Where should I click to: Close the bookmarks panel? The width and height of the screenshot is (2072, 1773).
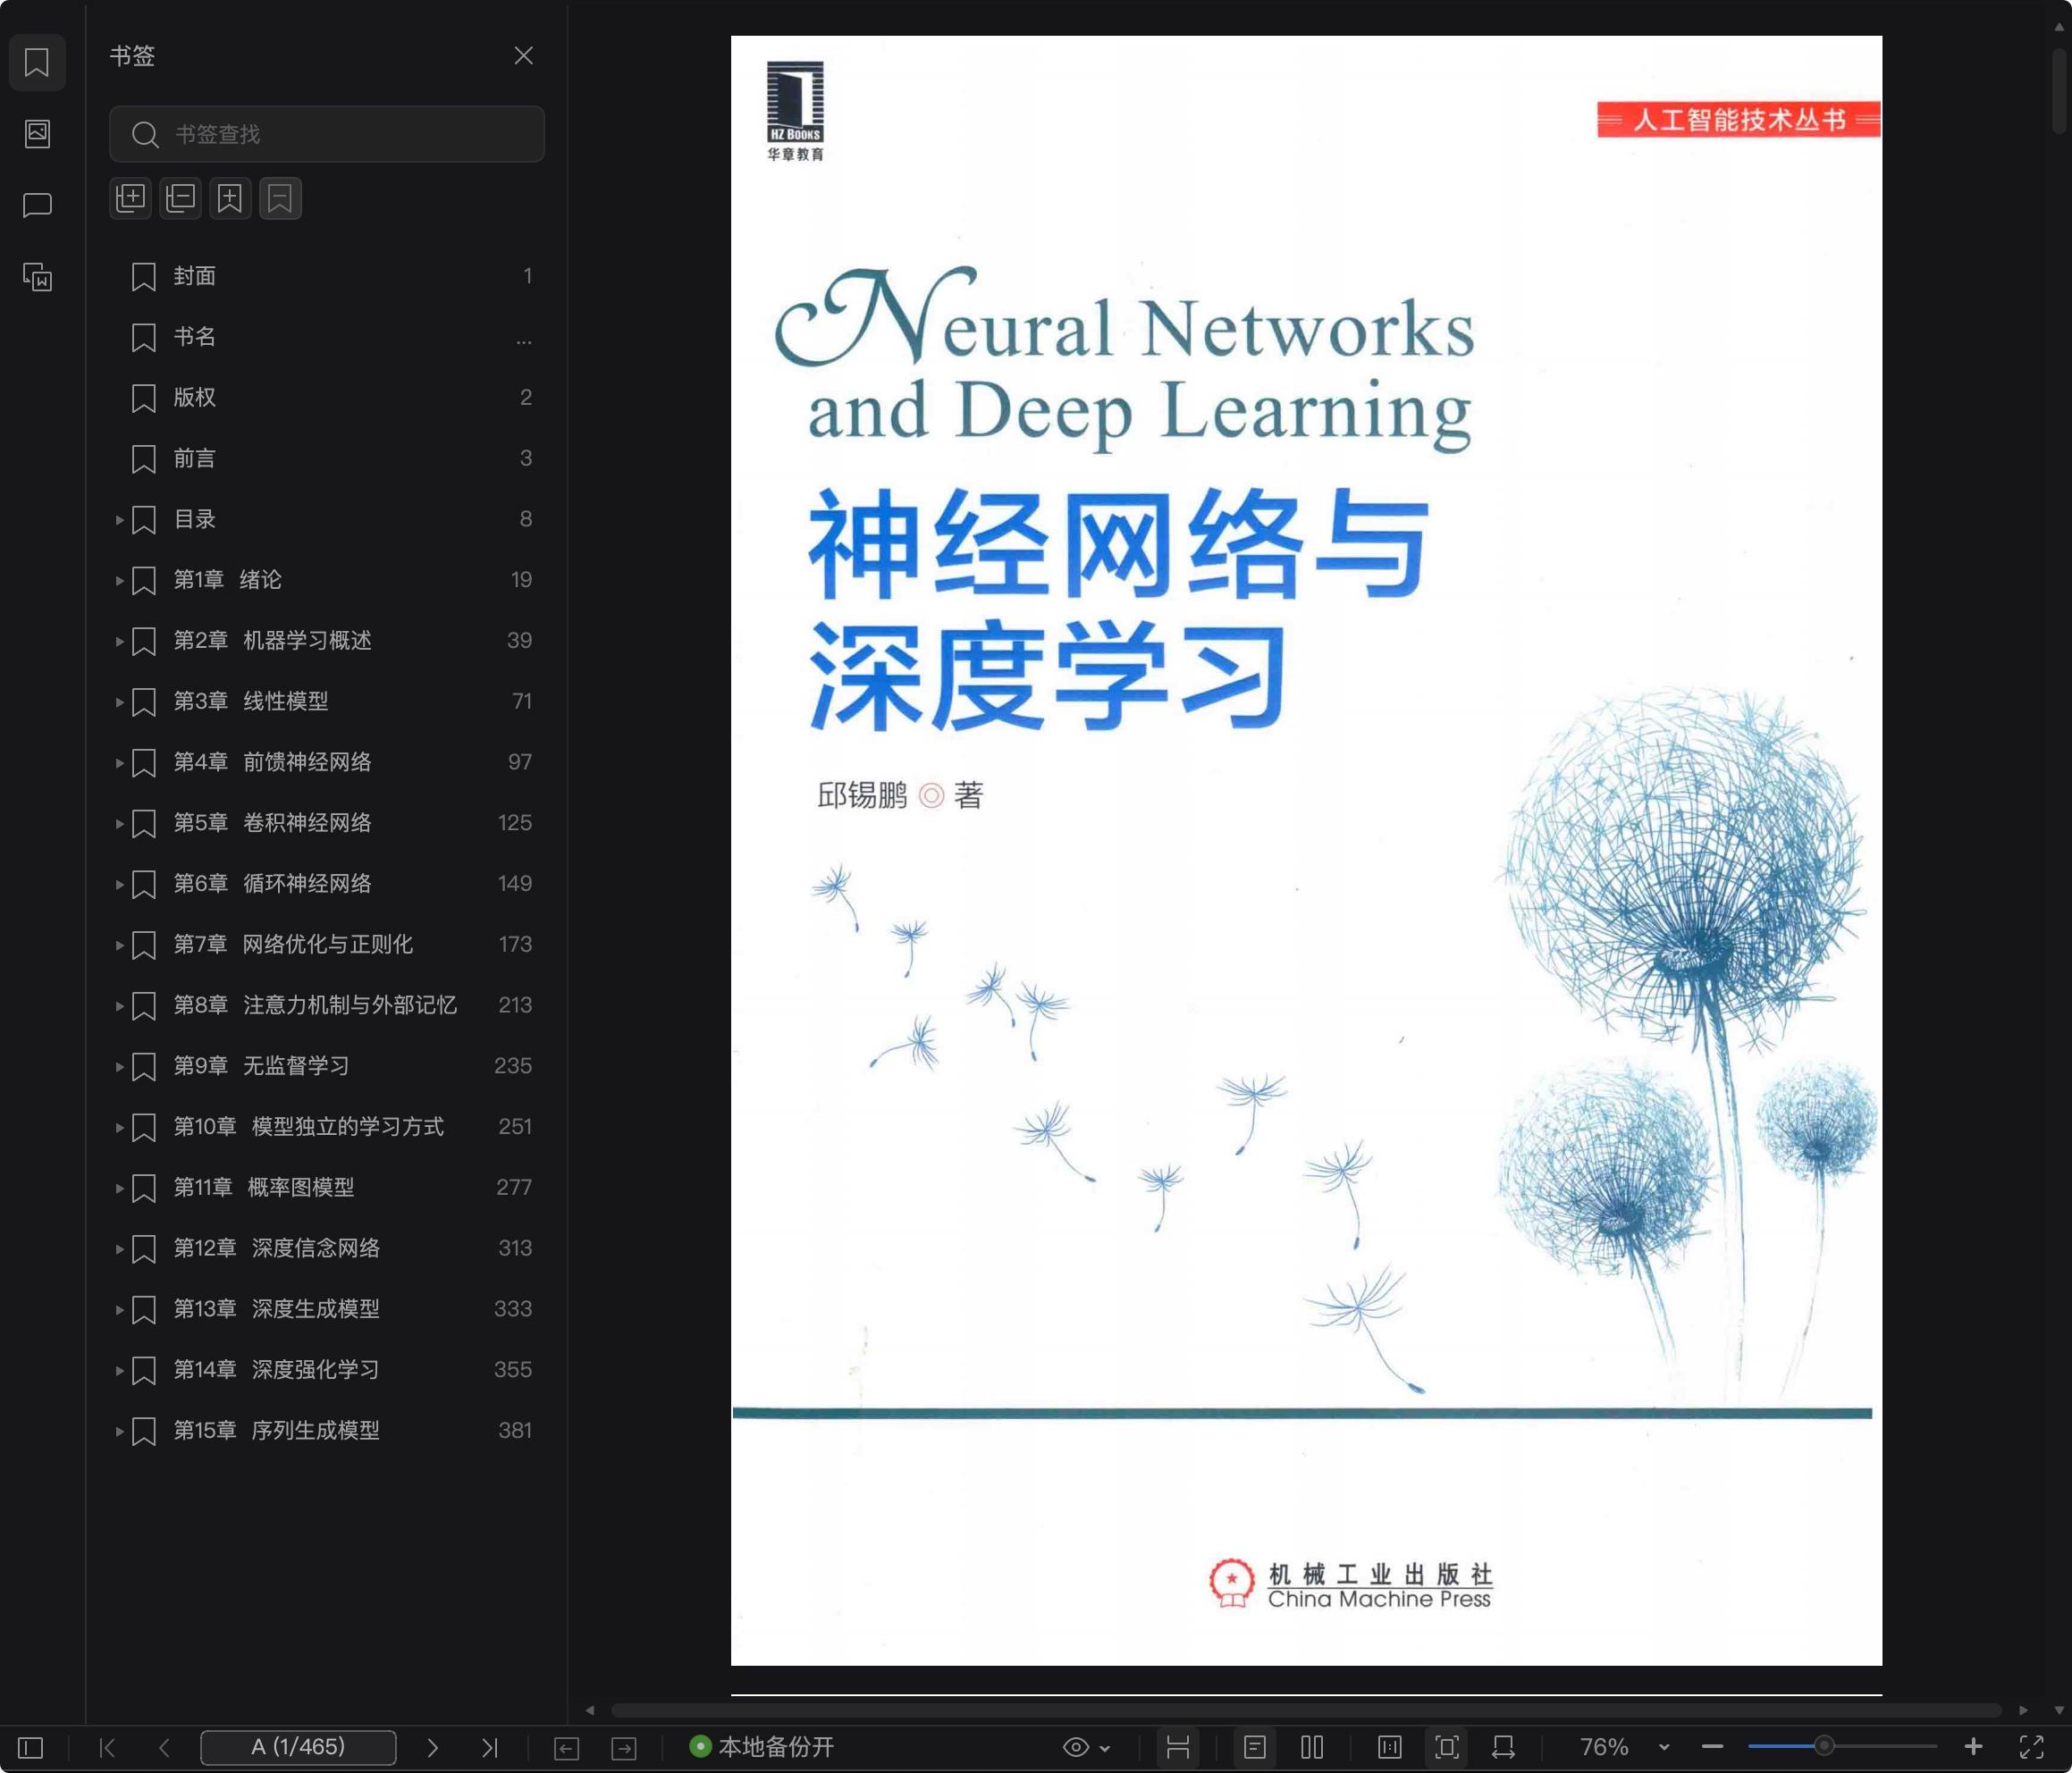(x=523, y=56)
